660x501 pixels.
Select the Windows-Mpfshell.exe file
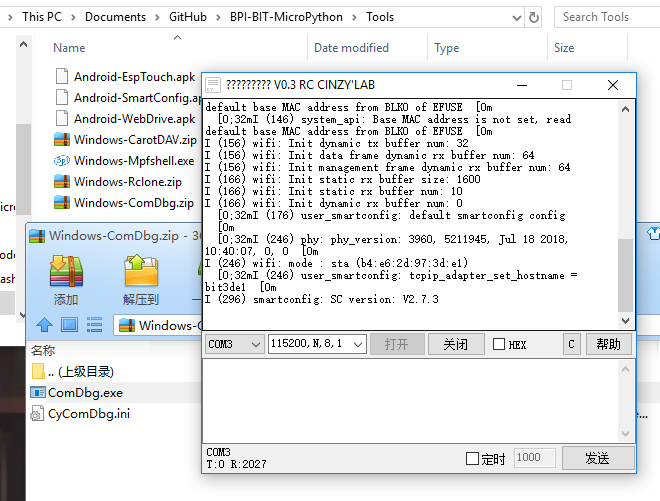point(133,160)
